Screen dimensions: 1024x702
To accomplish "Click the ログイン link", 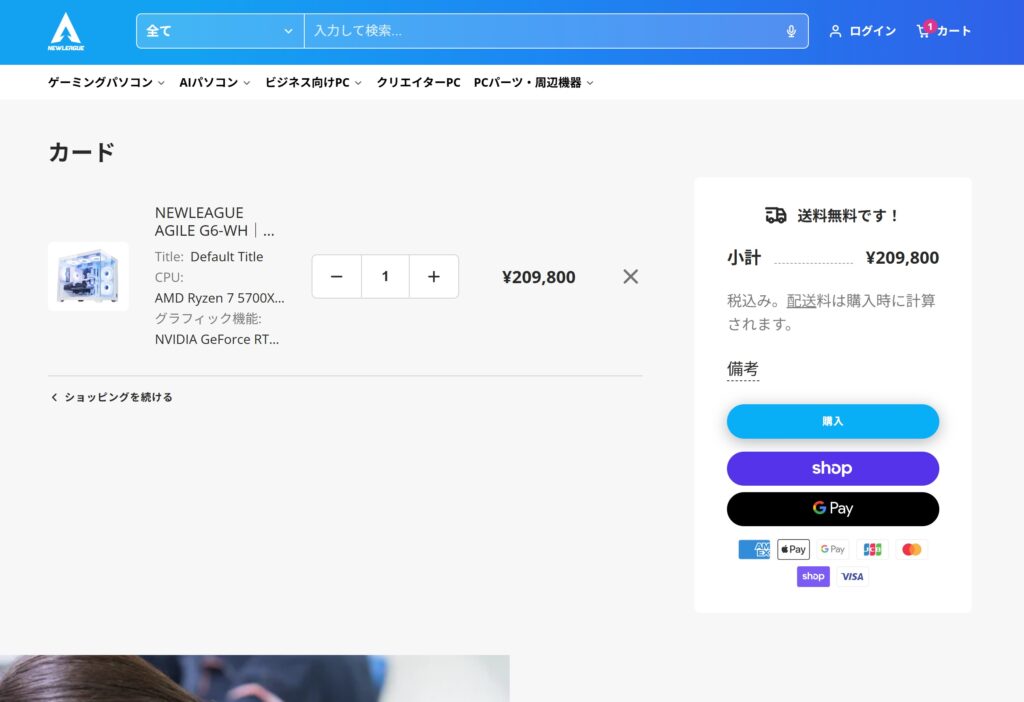I will (x=872, y=31).
